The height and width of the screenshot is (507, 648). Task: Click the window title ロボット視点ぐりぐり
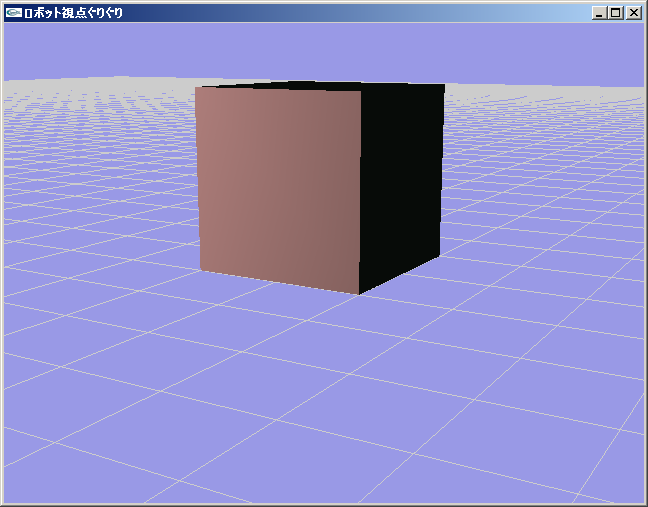(74, 13)
